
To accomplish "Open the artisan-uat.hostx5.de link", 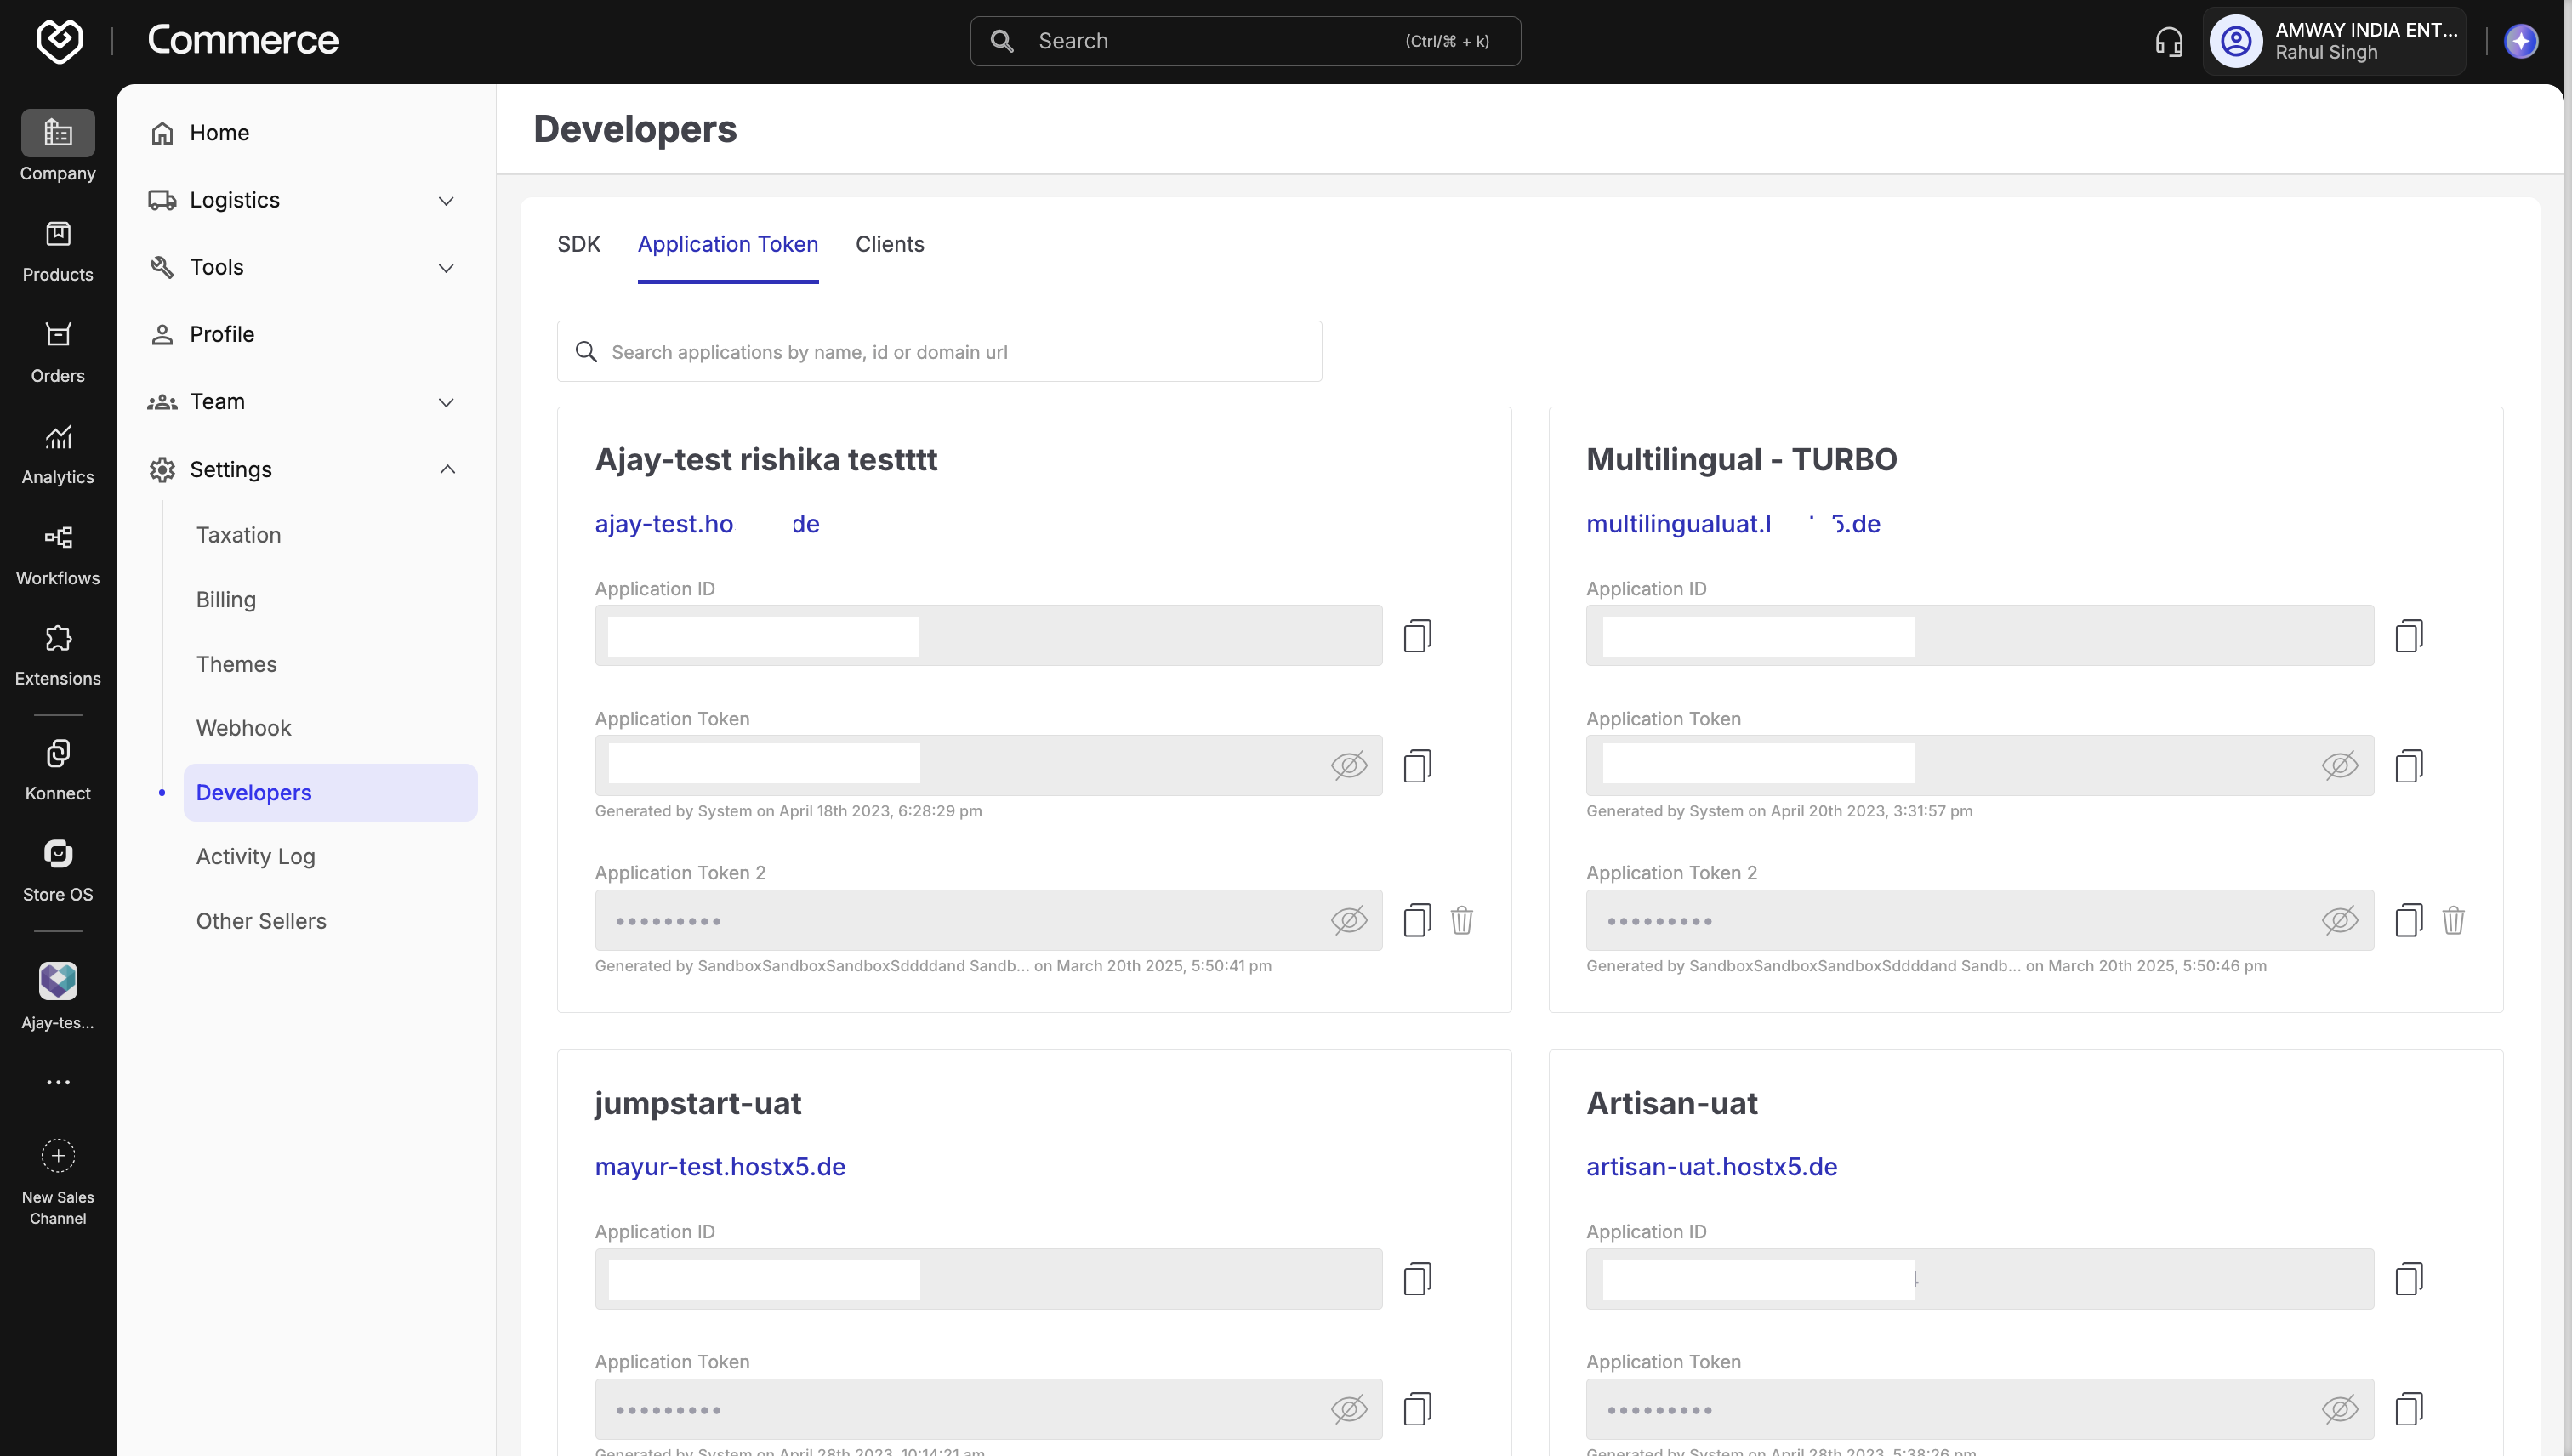I will coord(1711,1166).
